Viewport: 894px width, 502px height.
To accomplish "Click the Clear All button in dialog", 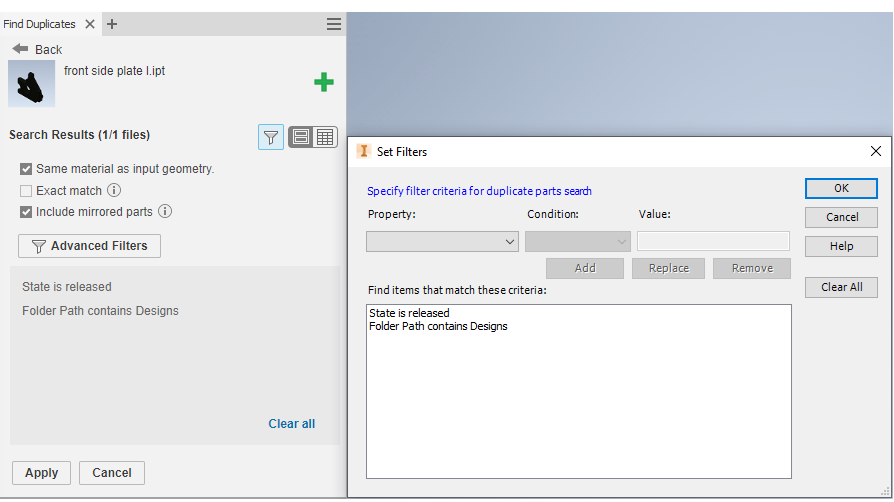I will pyautogui.click(x=841, y=288).
